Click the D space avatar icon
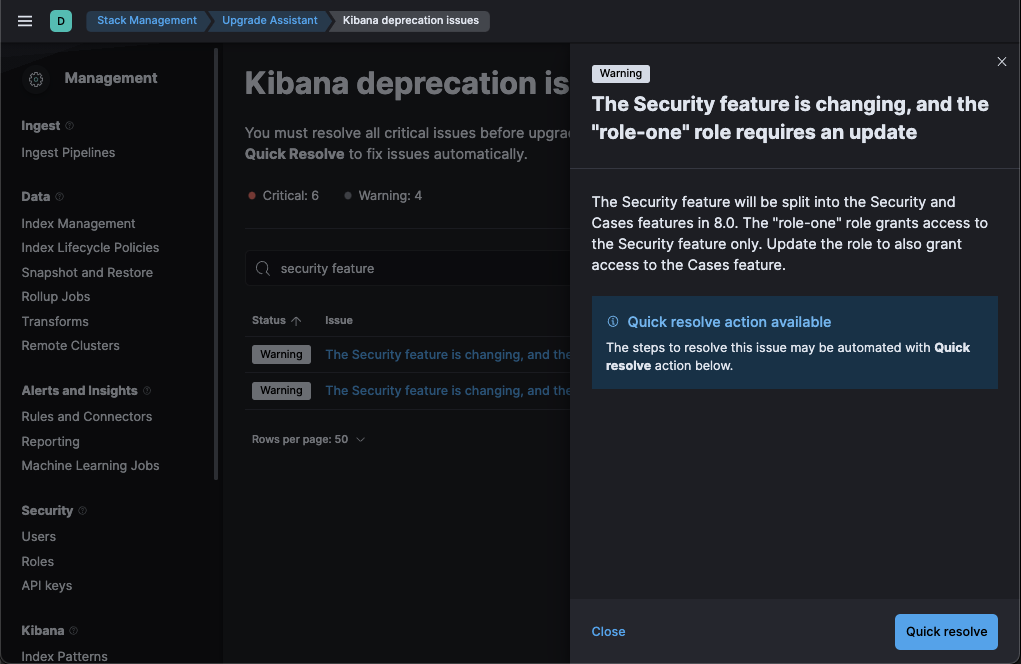 (x=61, y=20)
